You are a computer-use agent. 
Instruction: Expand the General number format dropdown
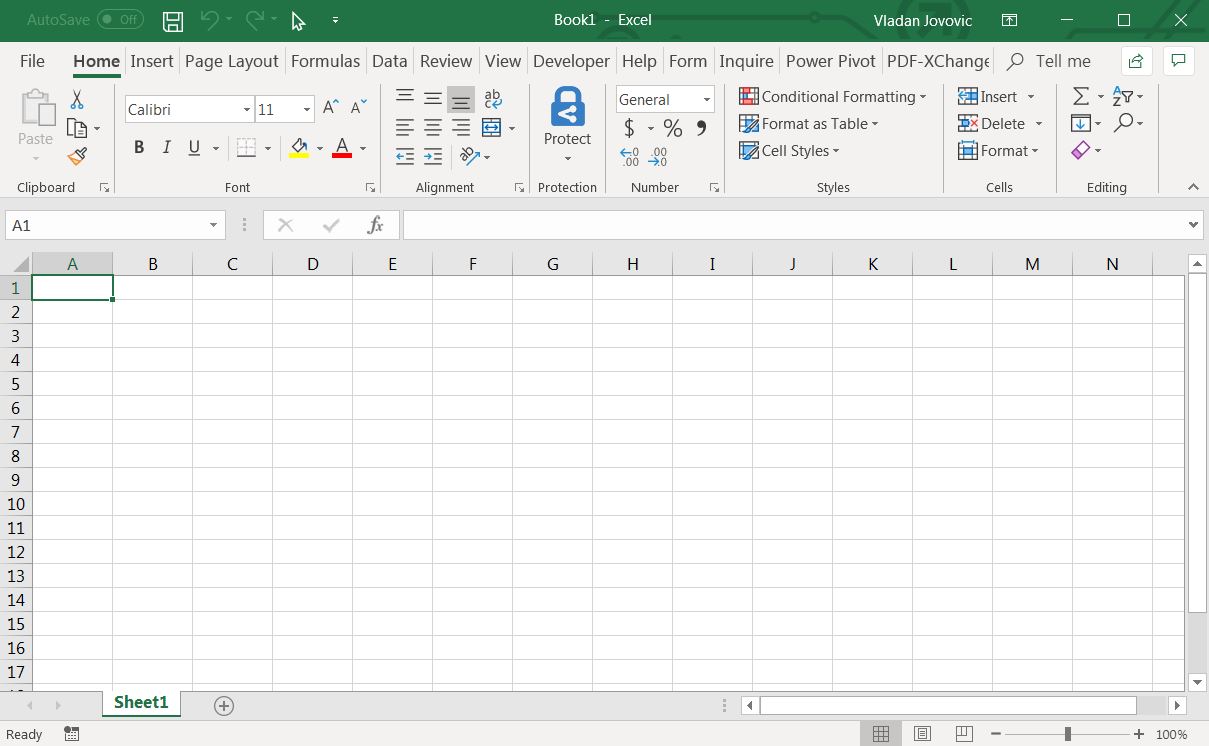tap(707, 100)
